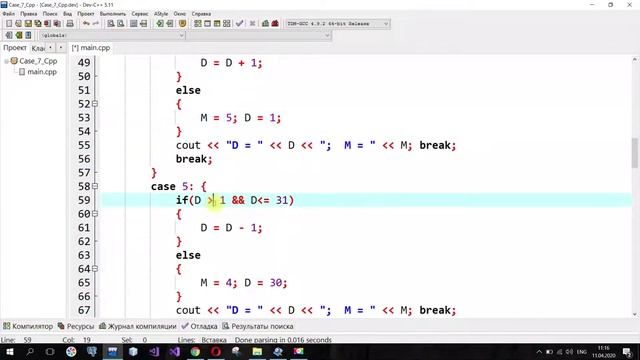This screenshot has height=360, width=640.
Task: Click the third icon on second toolbar row
Action: tap(28, 36)
